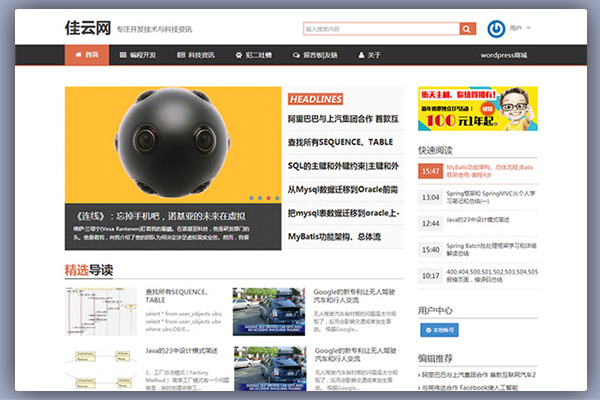
Task: Open the sequence diagram thumbnail for 查找所有SEQUENCE
Action: (x=101, y=312)
